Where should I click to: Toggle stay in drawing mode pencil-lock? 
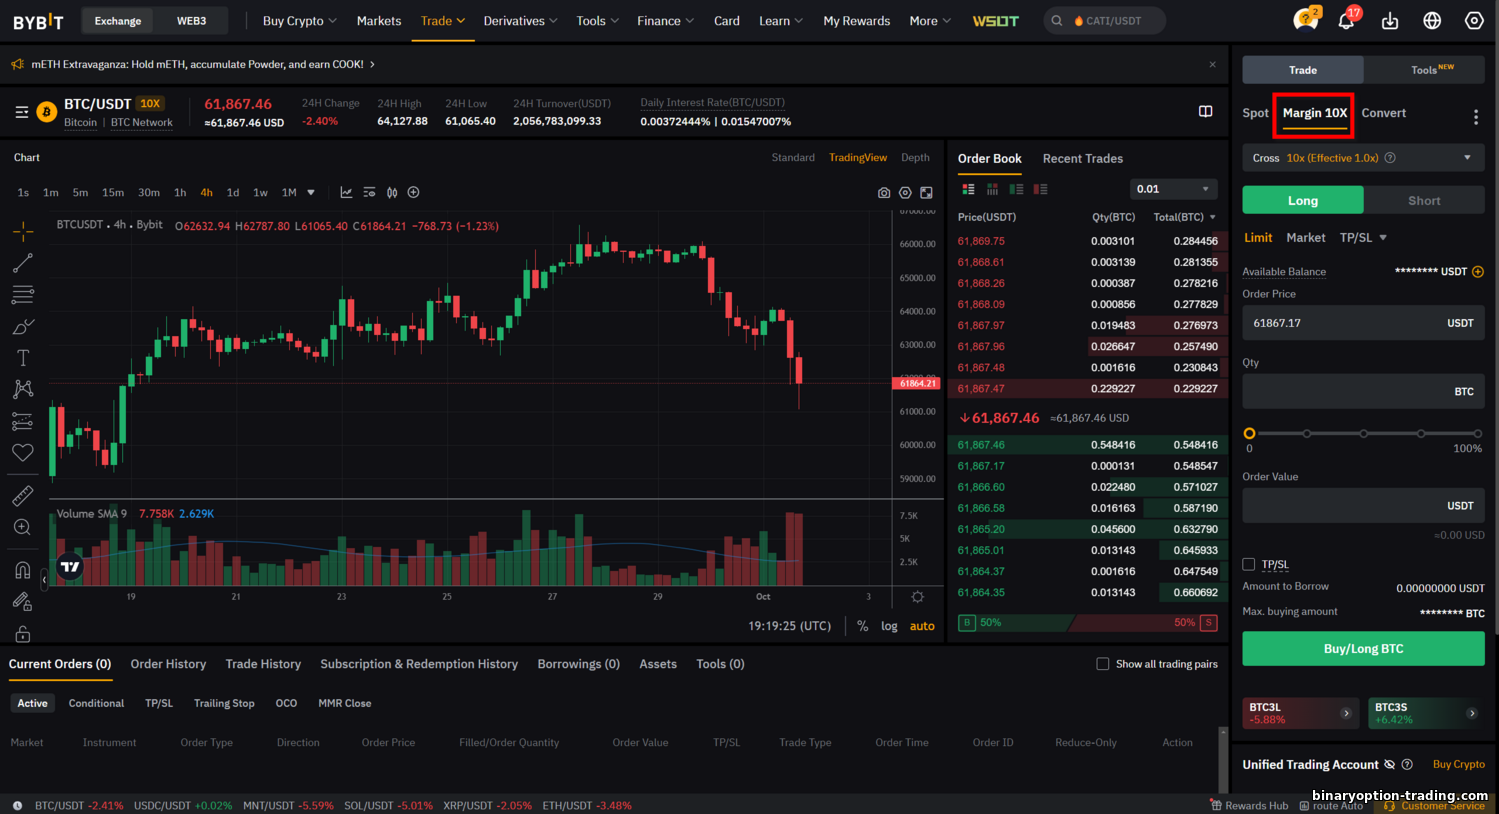[23, 601]
